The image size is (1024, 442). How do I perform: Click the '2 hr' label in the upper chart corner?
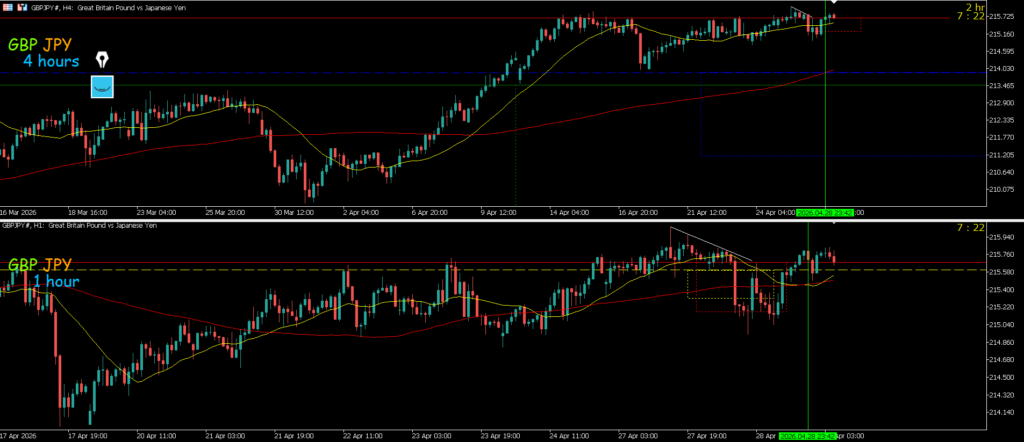[x=974, y=7]
